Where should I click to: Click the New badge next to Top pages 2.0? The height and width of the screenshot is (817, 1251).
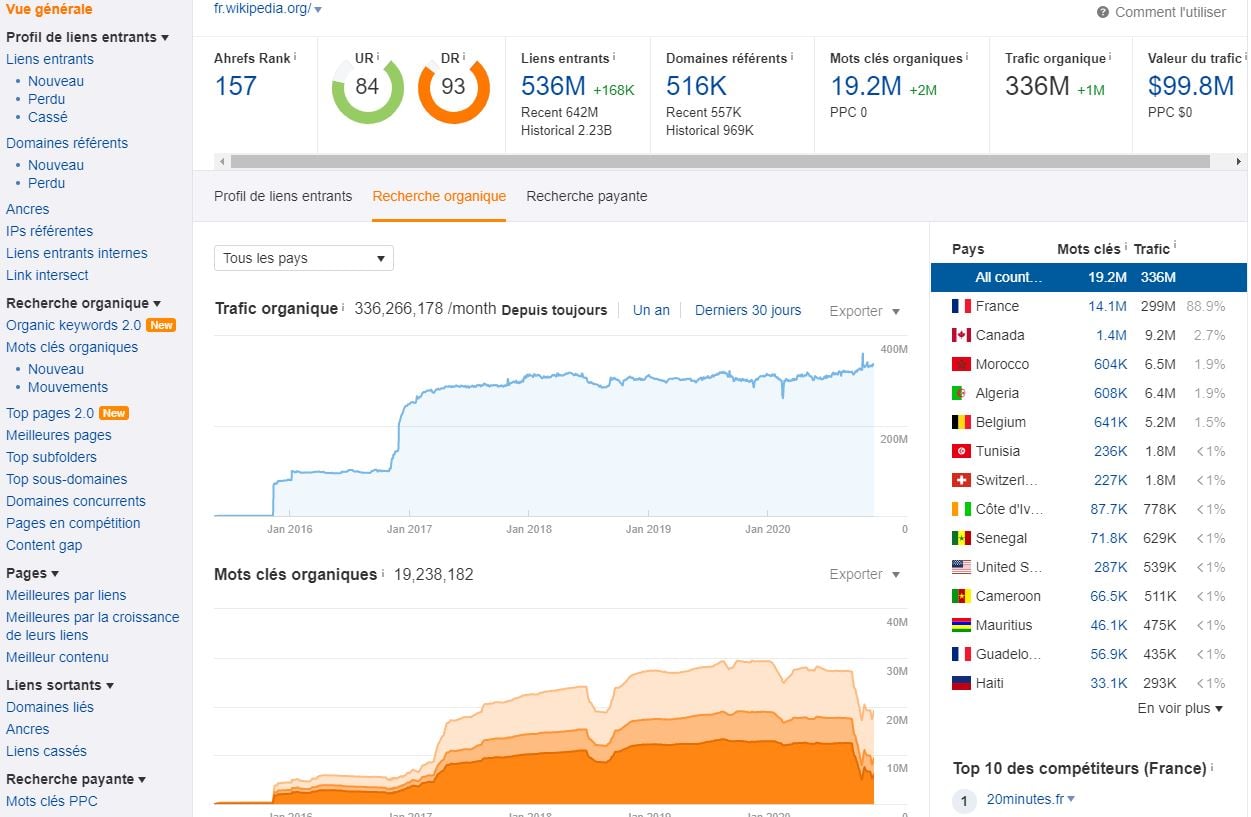(x=114, y=413)
